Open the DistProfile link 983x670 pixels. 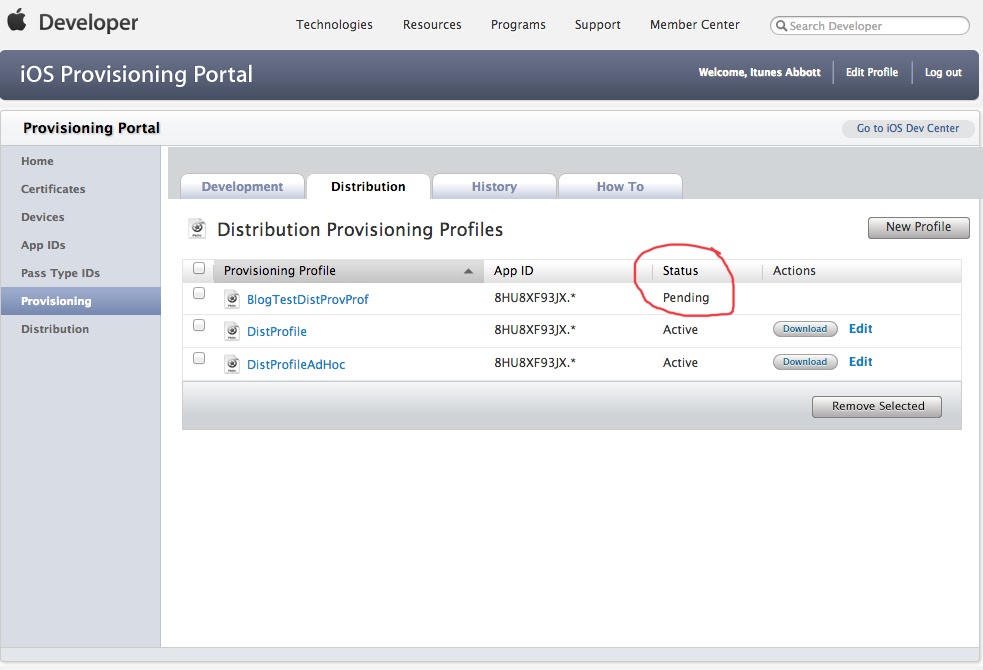pyautogui.click(x=276, y=332)
